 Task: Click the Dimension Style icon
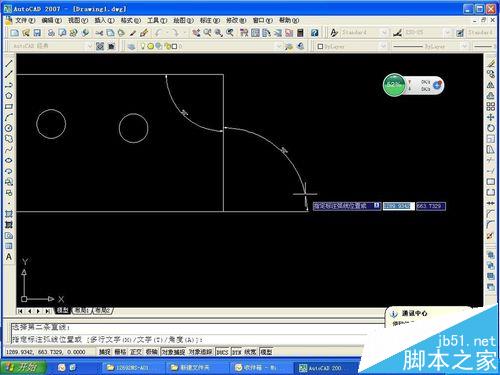coord(397,33)
